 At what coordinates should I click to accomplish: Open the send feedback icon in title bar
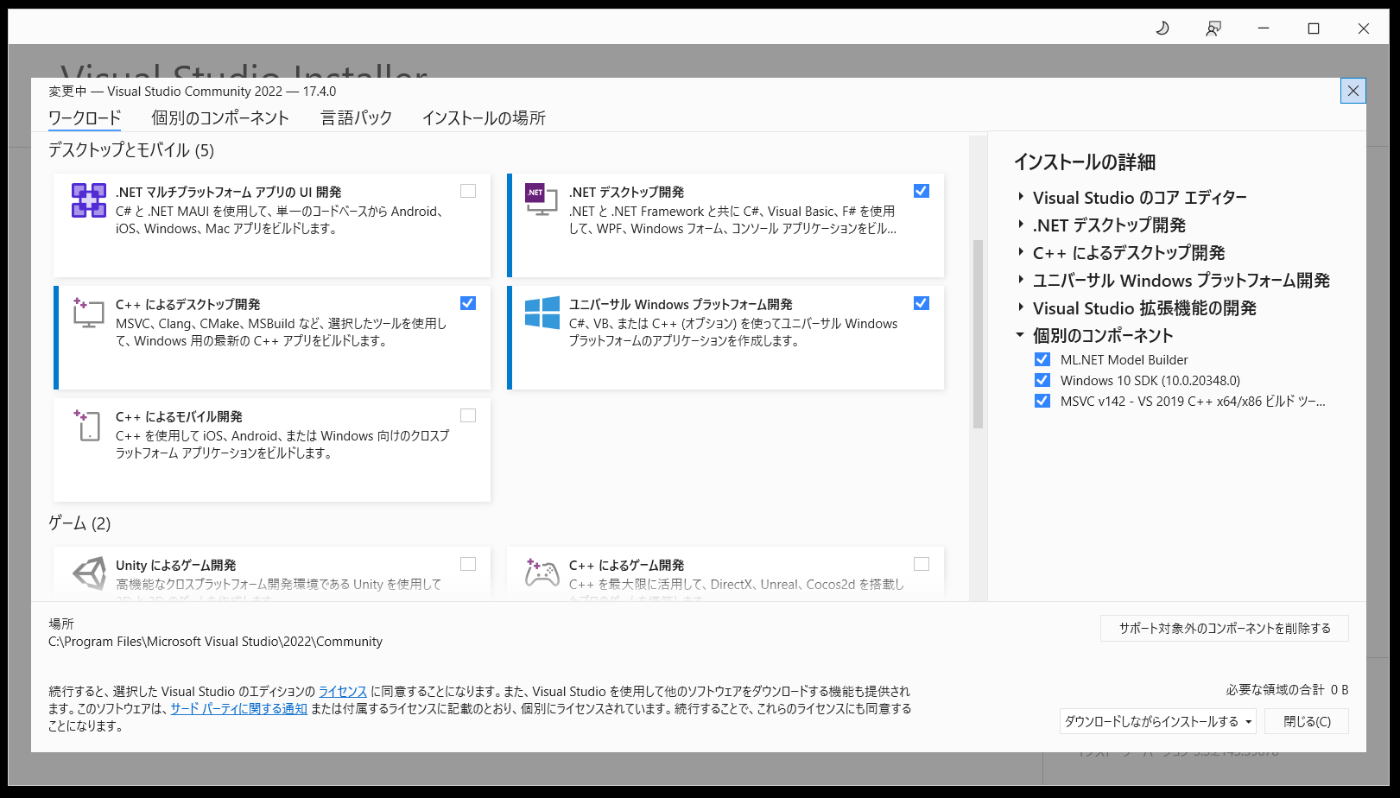tap(1213, 28)
